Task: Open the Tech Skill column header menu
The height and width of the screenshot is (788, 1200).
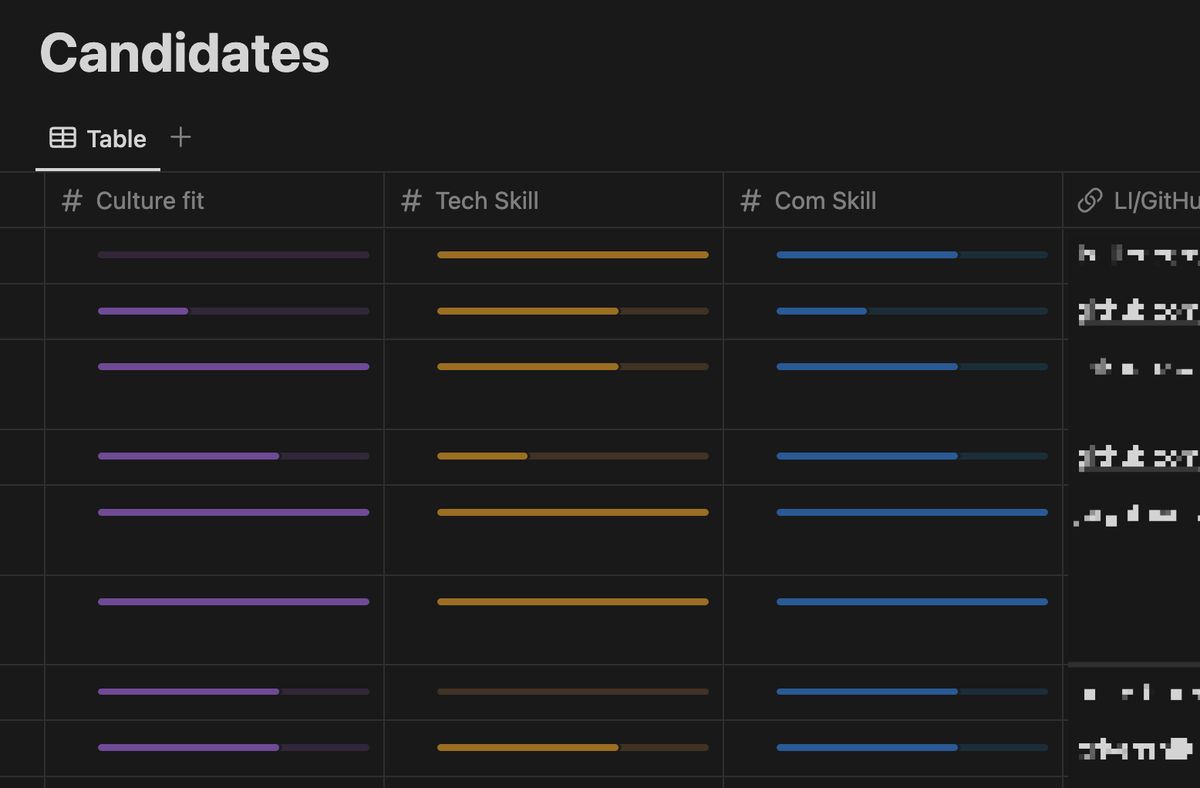Action: 487,201
